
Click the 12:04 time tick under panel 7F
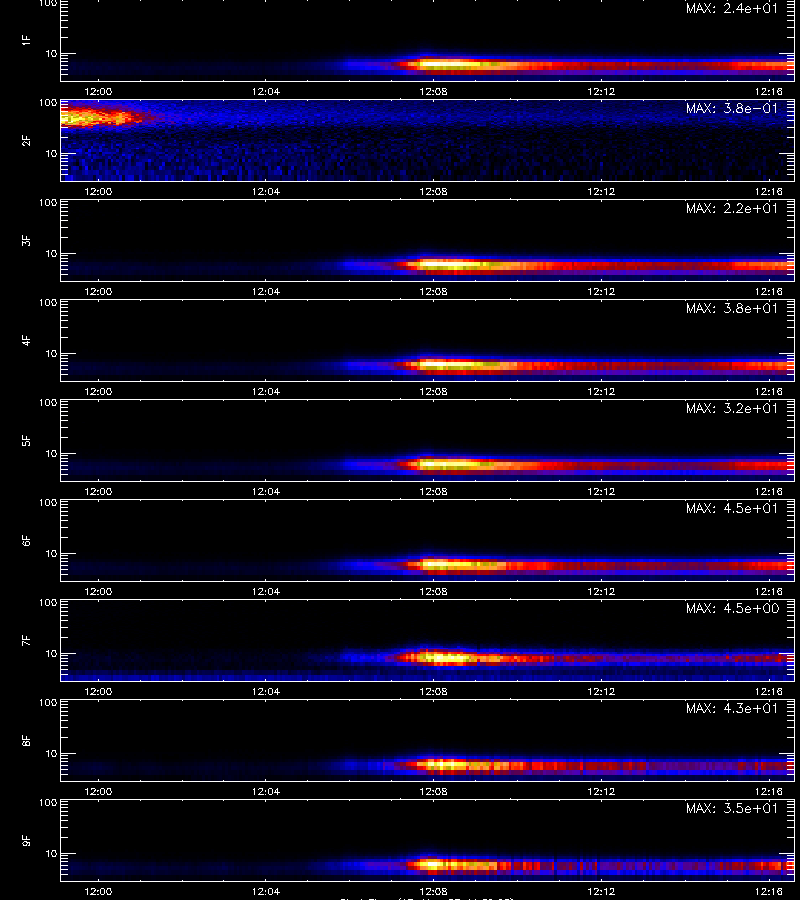[266, 691]
